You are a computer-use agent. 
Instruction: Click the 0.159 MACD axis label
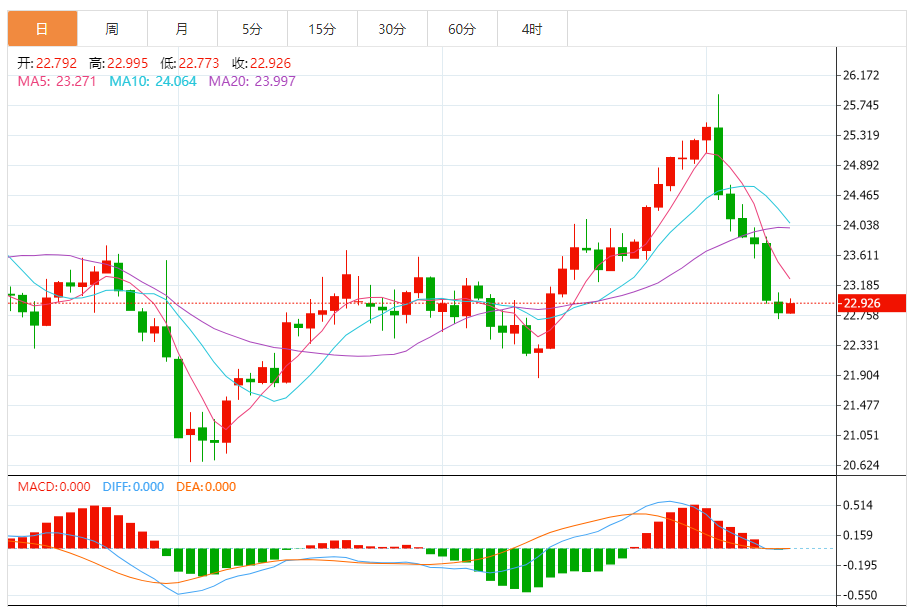[858, 535]
